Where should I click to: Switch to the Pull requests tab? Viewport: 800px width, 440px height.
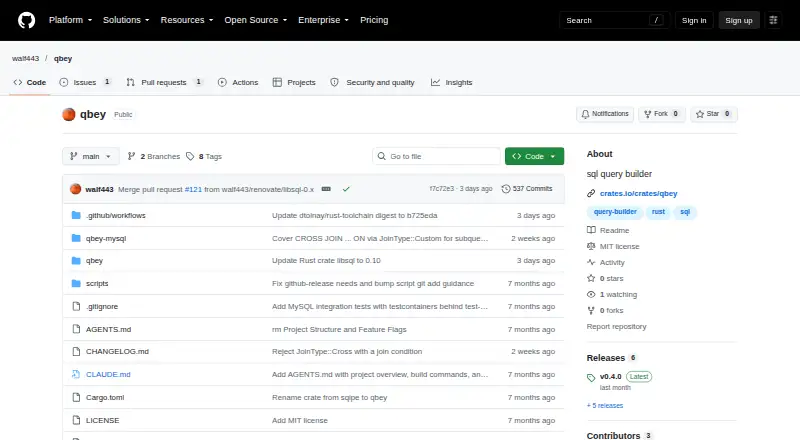point(164,82)
